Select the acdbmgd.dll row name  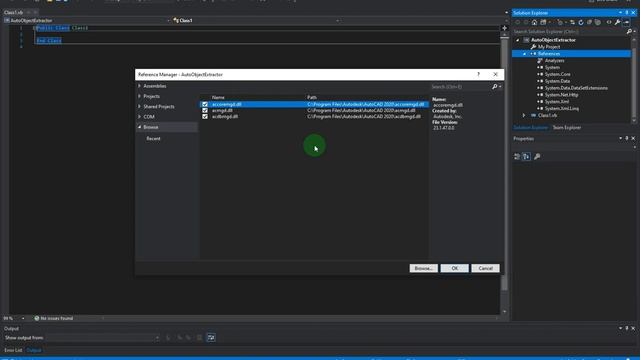point(225,117)
